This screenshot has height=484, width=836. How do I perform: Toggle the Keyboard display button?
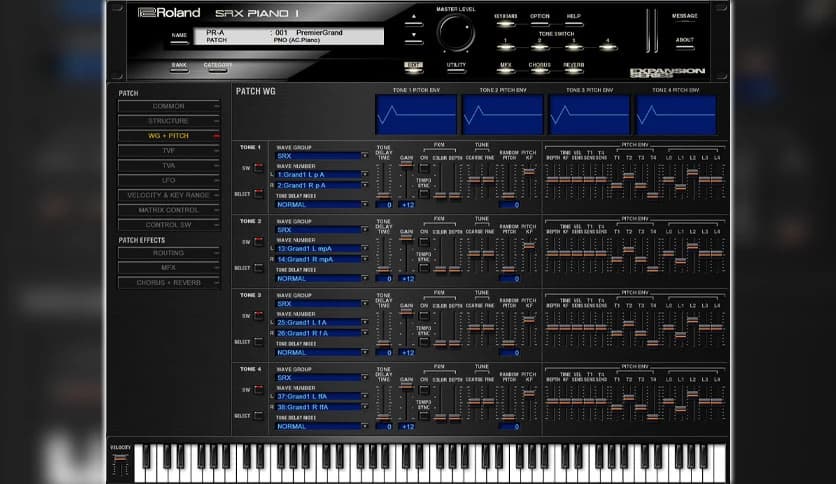[505, 23]
